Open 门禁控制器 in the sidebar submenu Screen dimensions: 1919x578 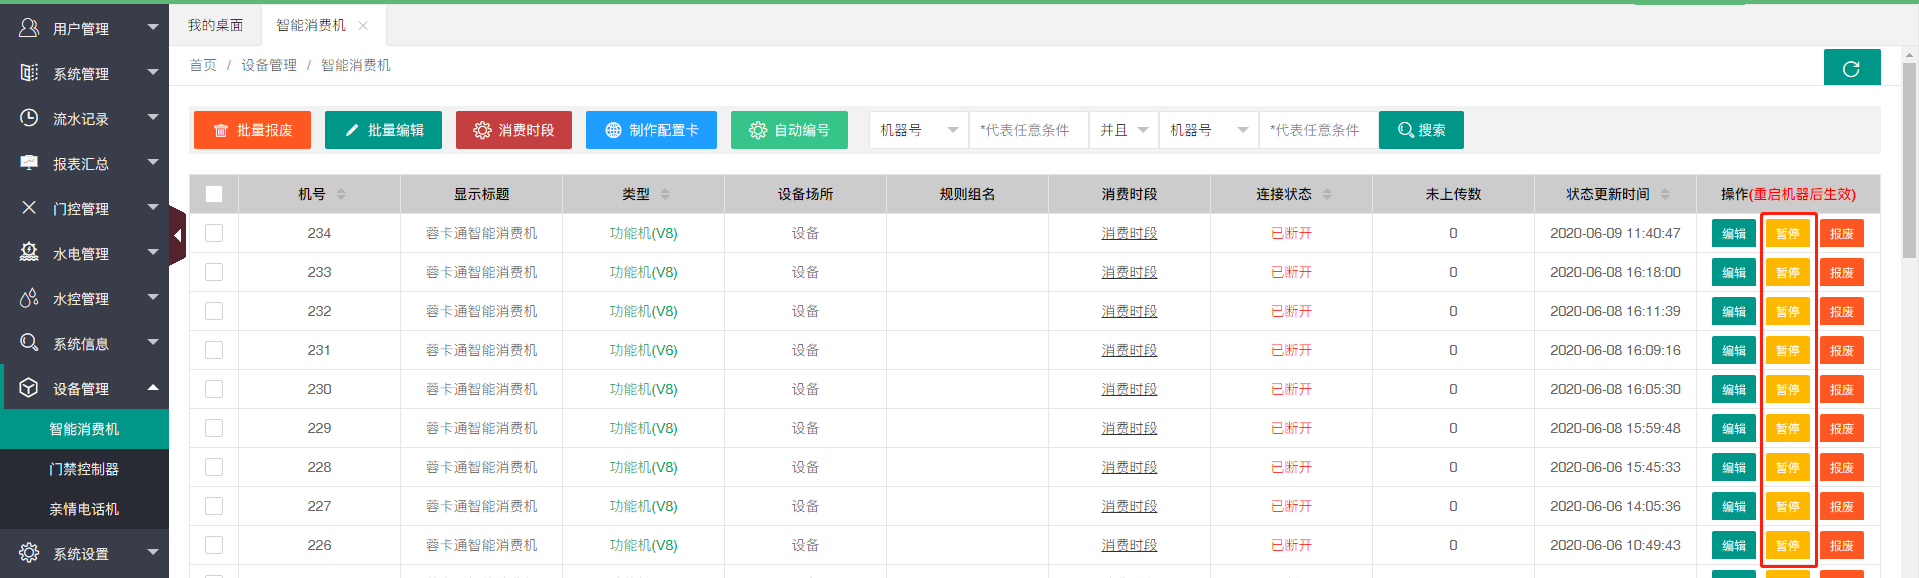[84, 469]
